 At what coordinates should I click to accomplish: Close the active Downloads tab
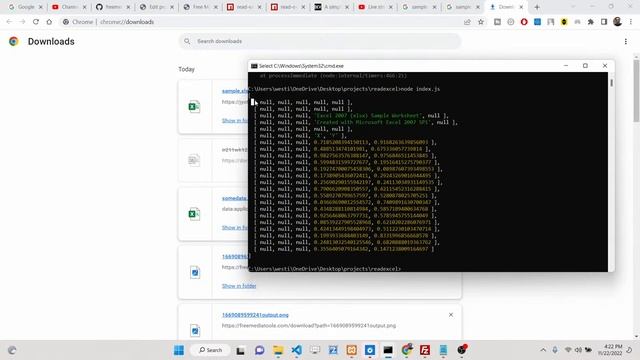(x=521, y=7)
